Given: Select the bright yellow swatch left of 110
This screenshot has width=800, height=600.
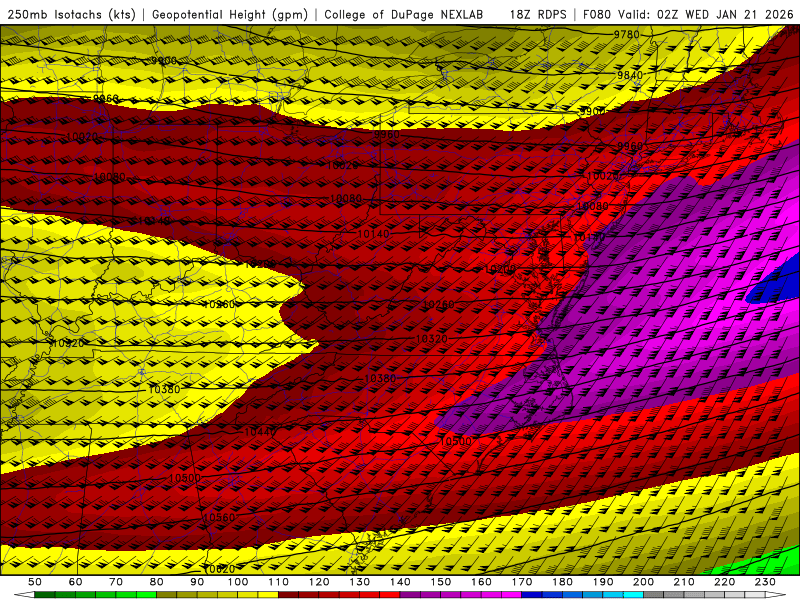Looking at the screenshot, I should (268, 595).
